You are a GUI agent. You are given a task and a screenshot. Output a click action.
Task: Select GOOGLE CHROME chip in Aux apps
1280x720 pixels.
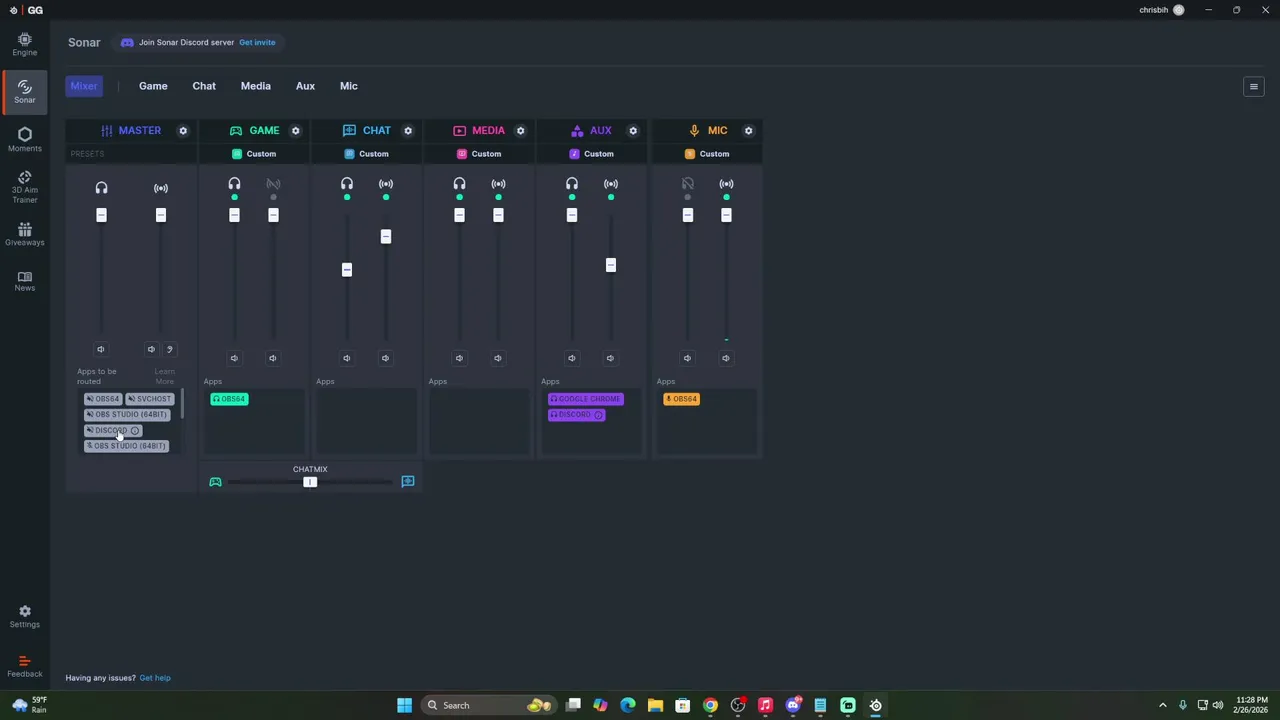point(586,399)
